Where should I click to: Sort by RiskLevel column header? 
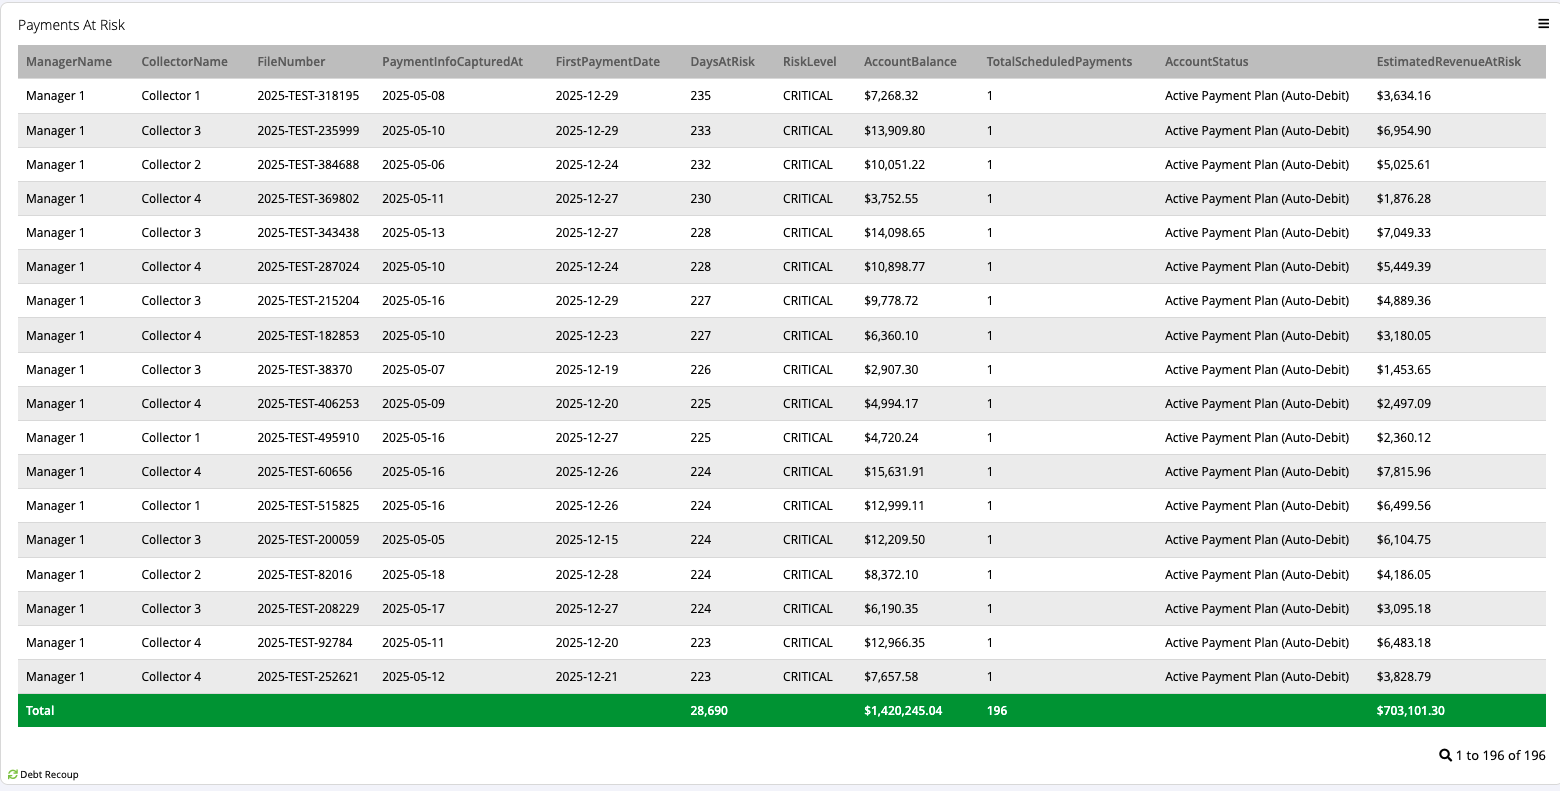[809, 62]
